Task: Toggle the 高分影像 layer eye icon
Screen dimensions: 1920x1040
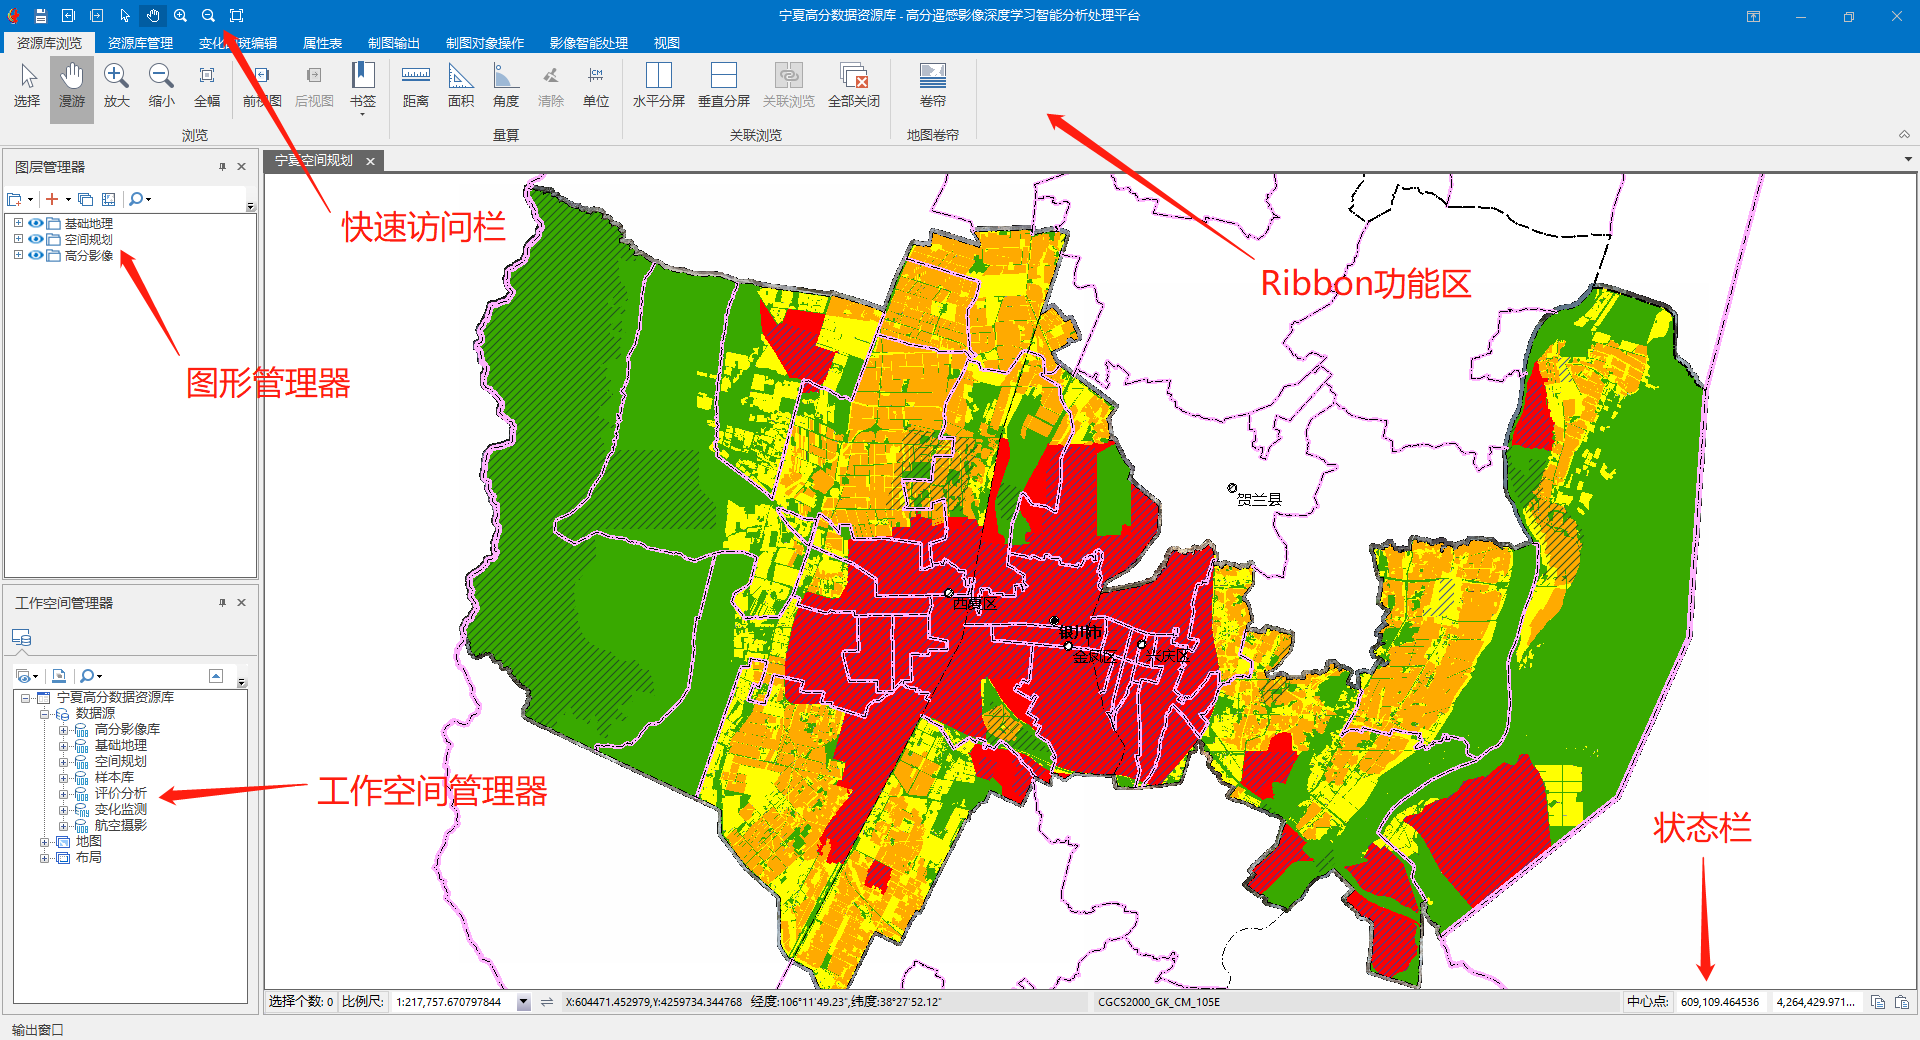Action: coord(36,256)
